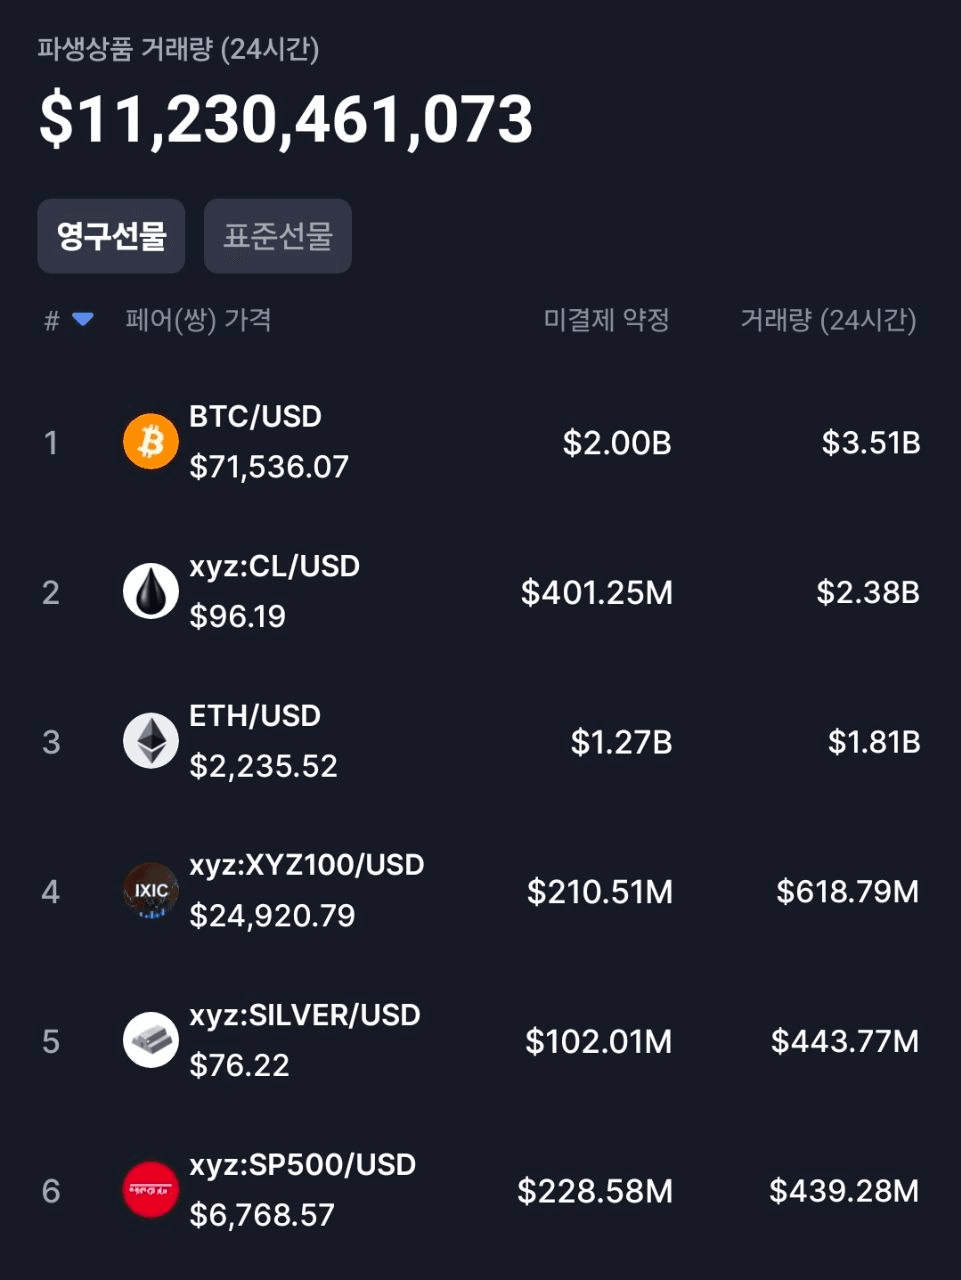The width and height of the screenshot is (961, 1280).
Task: Open the BTC/USD pair
Action: point(256,417)
